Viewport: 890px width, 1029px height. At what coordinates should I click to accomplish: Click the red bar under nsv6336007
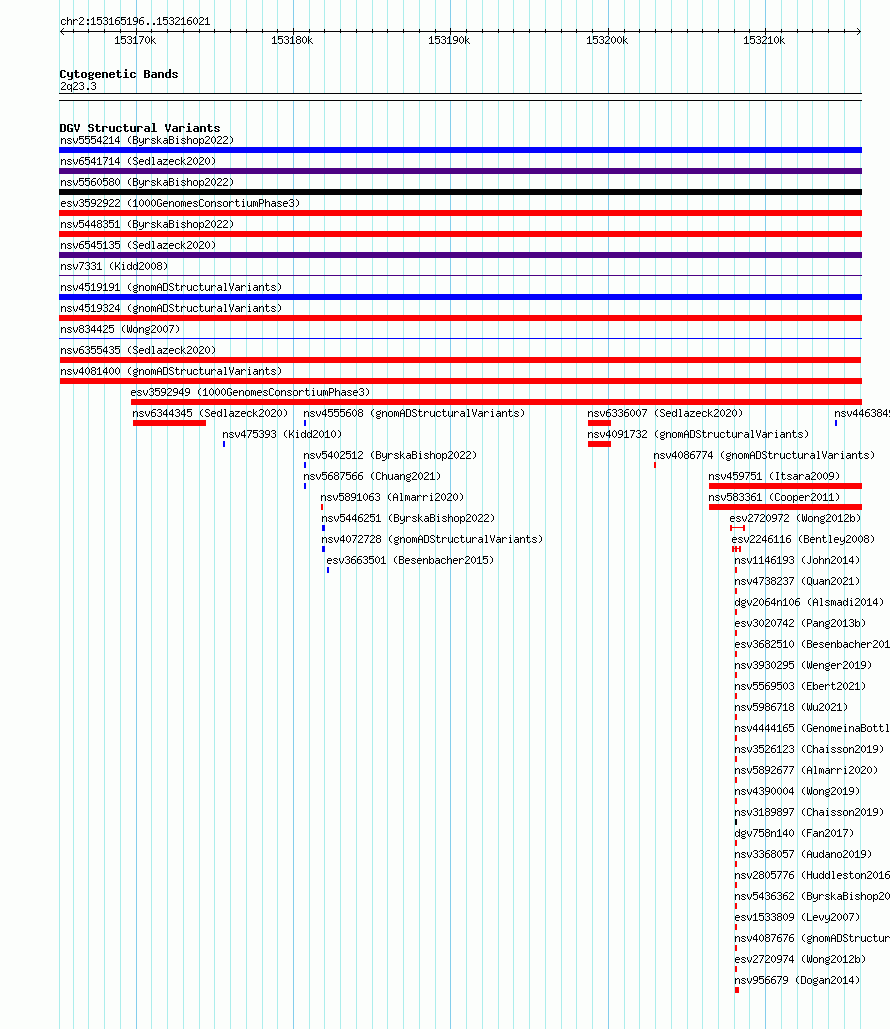pyautogui.click(x=599, y=423)
